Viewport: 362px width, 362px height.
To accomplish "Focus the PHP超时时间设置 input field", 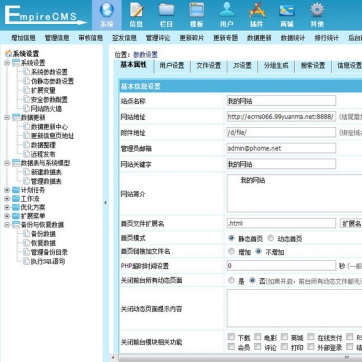I will coord(281,266).
